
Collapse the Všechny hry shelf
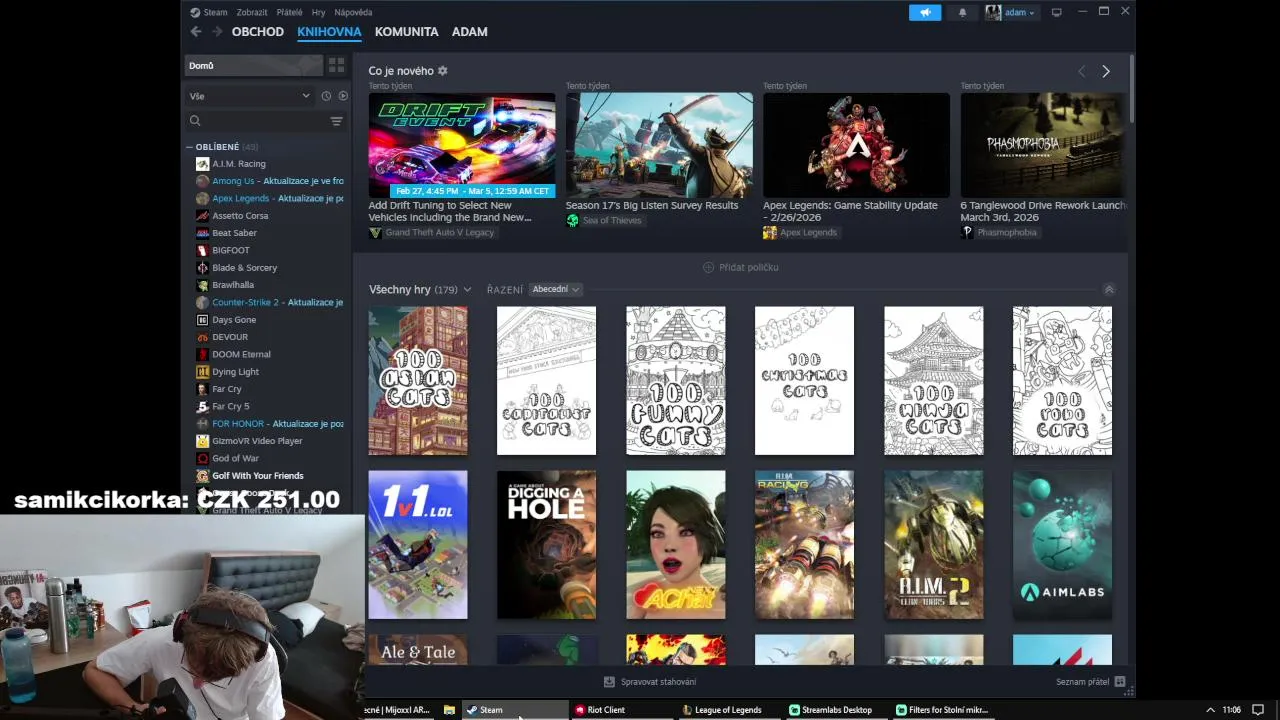tap(1108, 289)
